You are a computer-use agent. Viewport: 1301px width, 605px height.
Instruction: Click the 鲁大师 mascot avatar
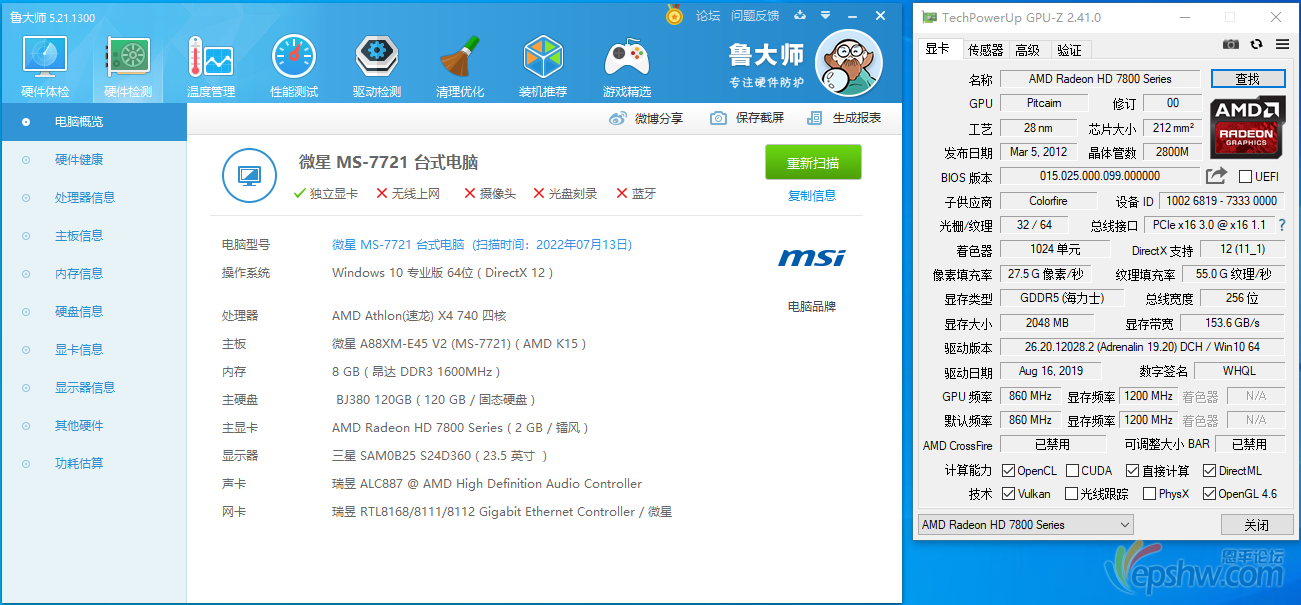pos(849,63)
